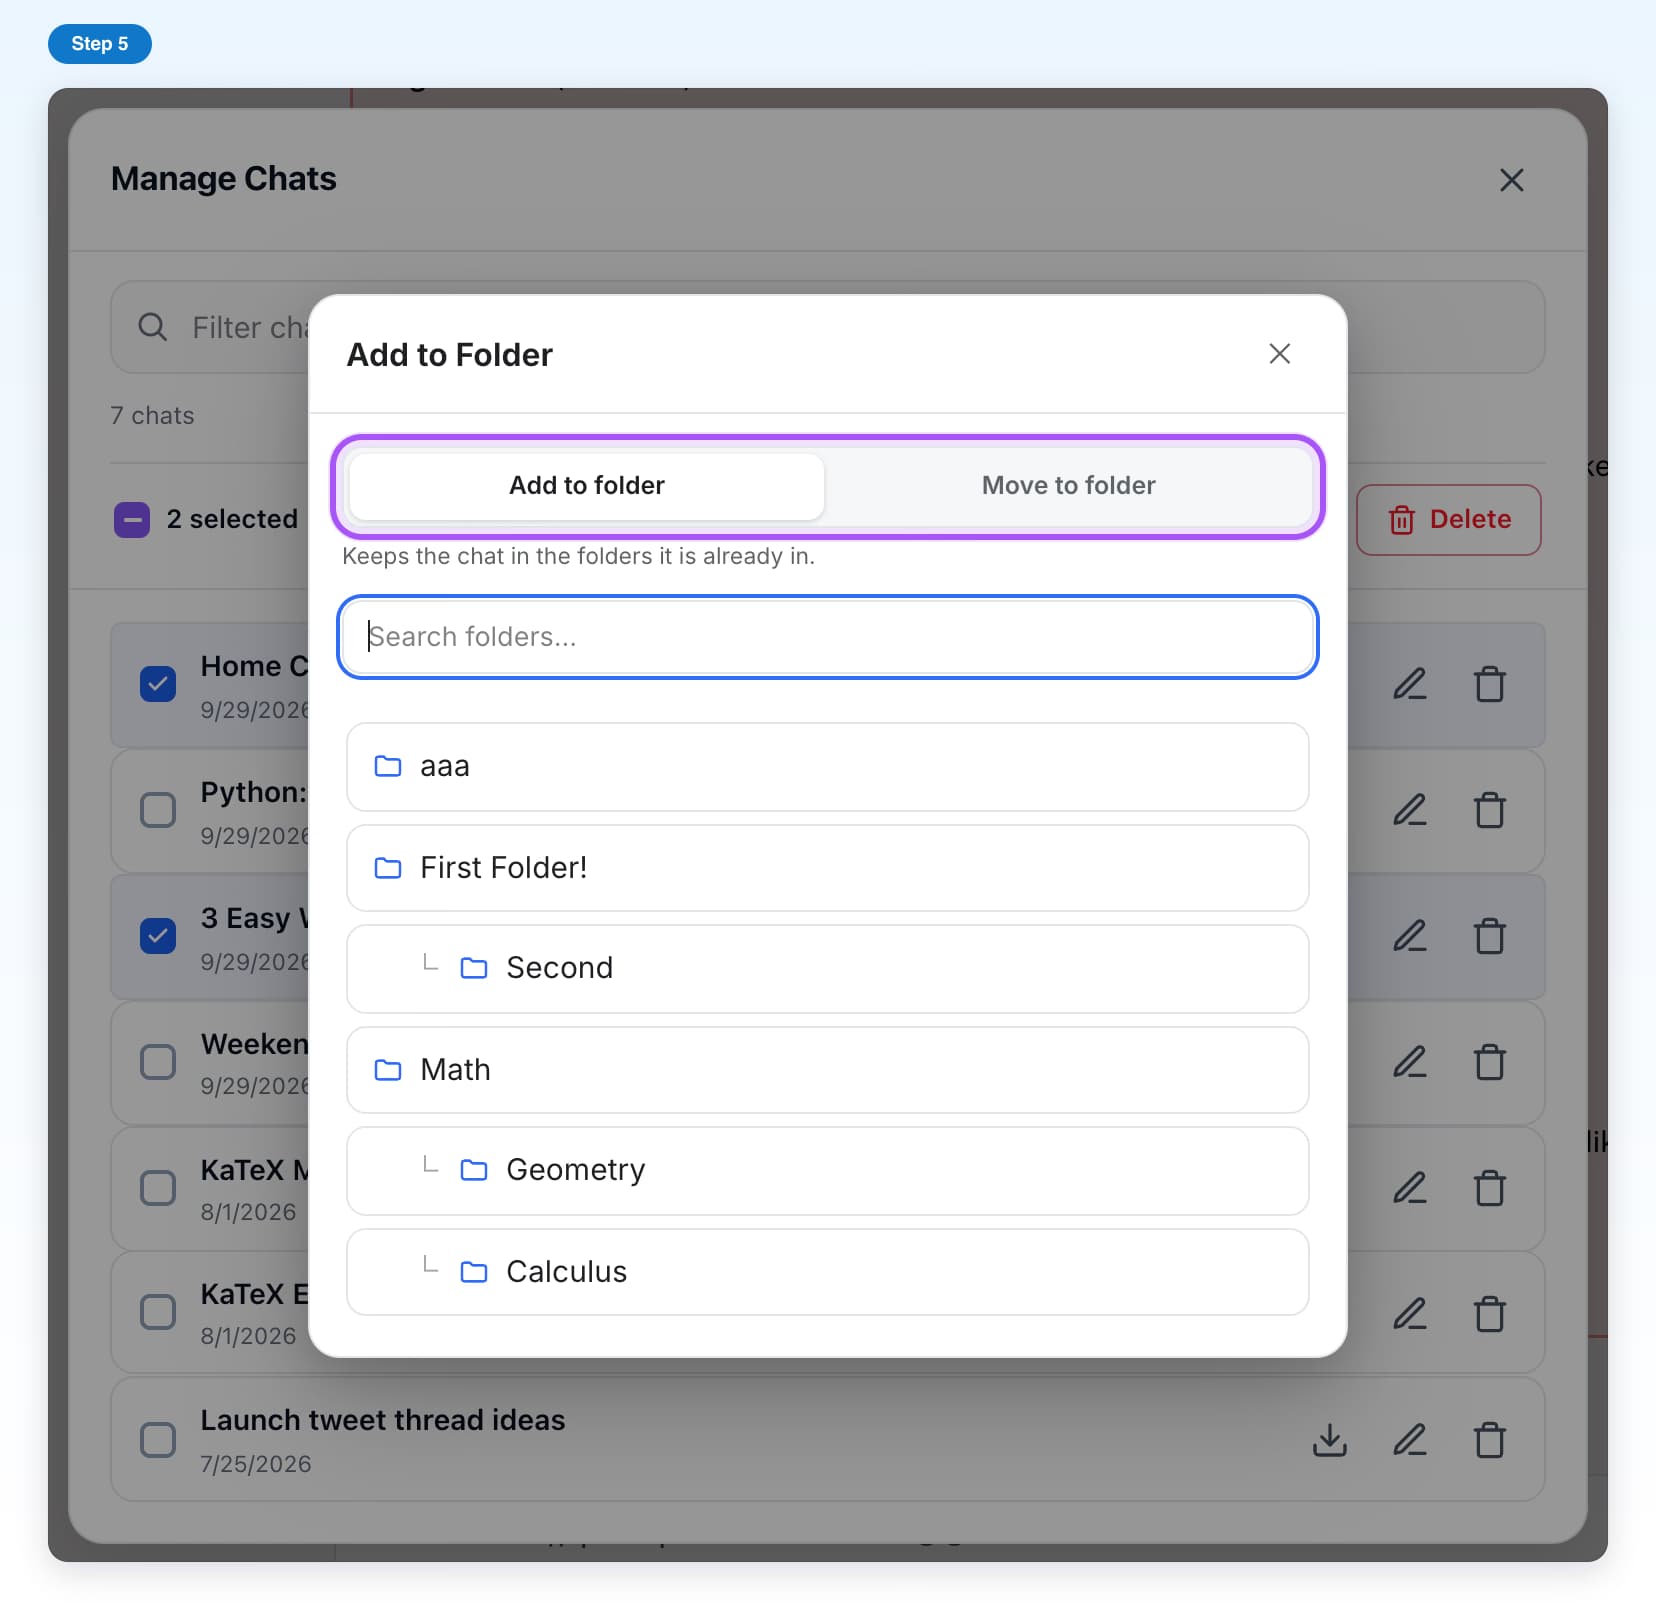Check the Launch tweet thread ideas checkbox
This screenshot has width=1656, height=1610.
point(158,1440)
